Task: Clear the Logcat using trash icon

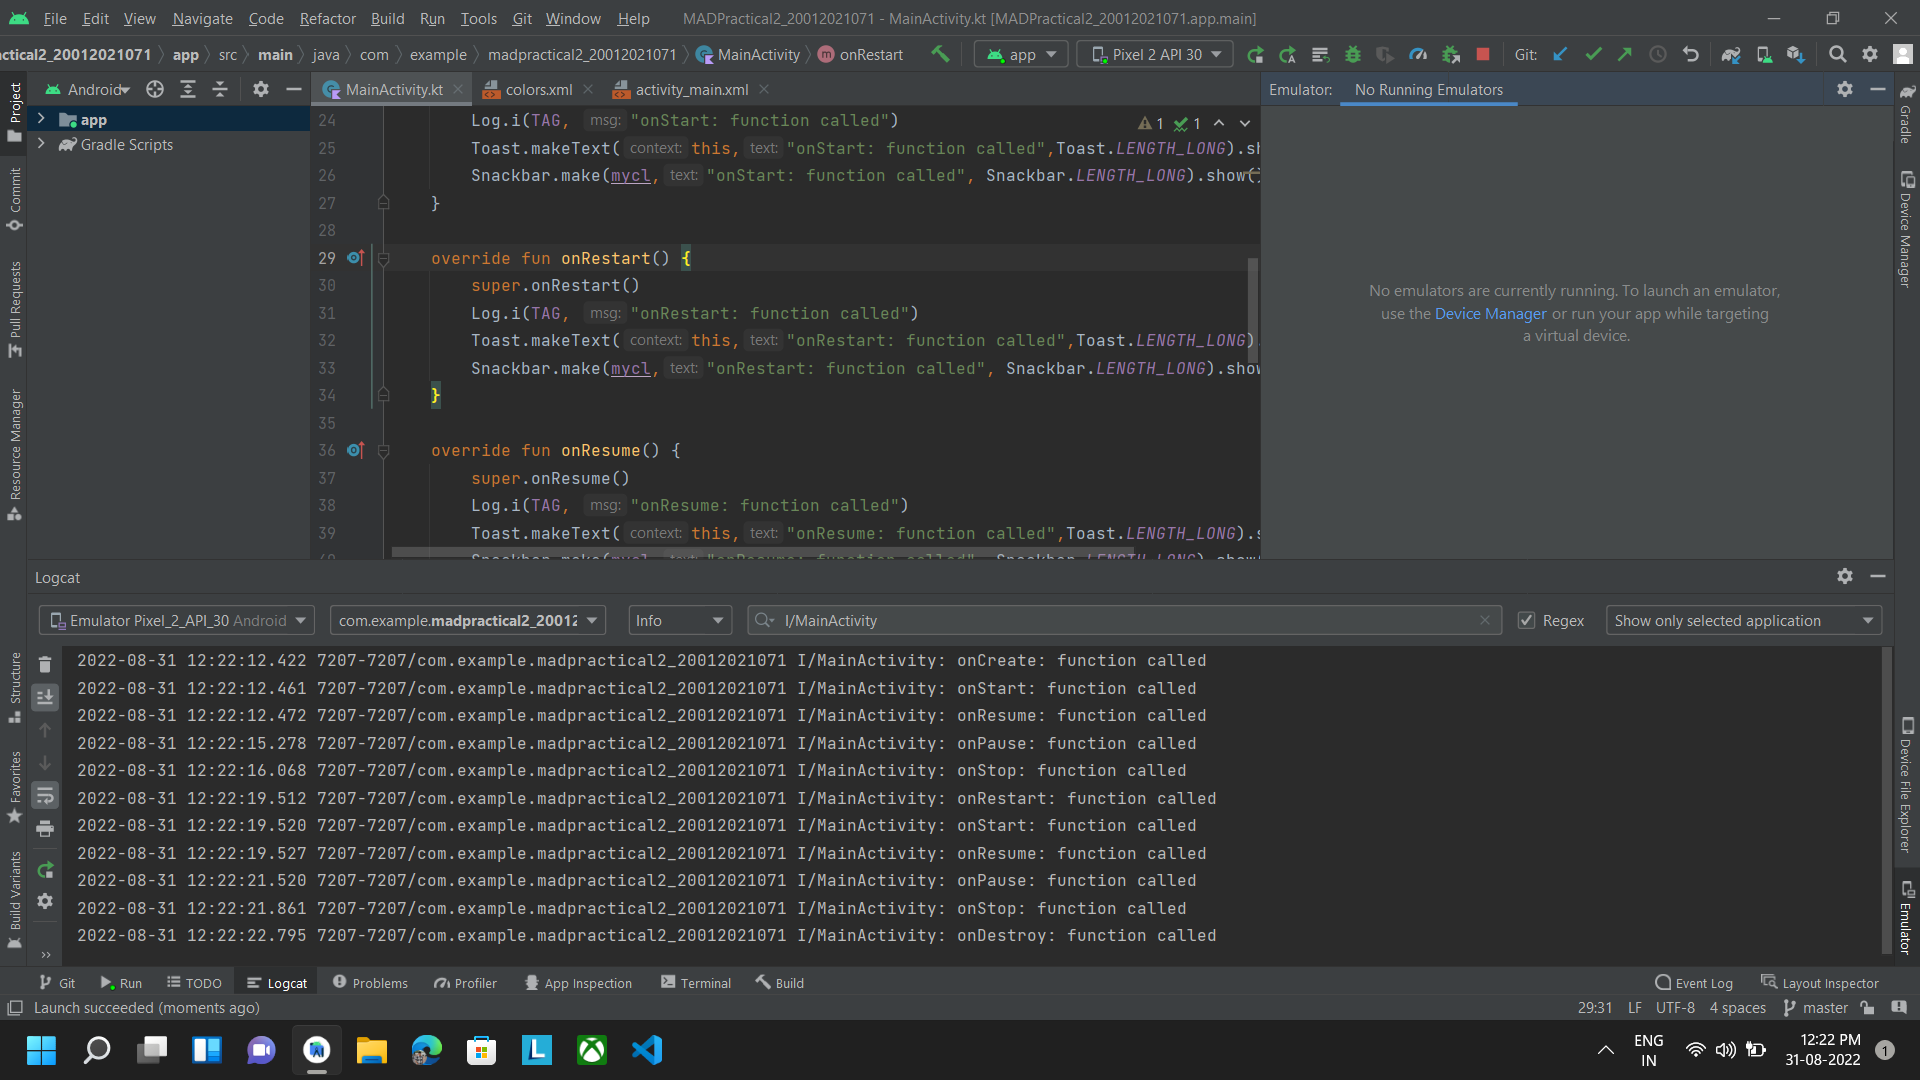Action: click(45, 664)
